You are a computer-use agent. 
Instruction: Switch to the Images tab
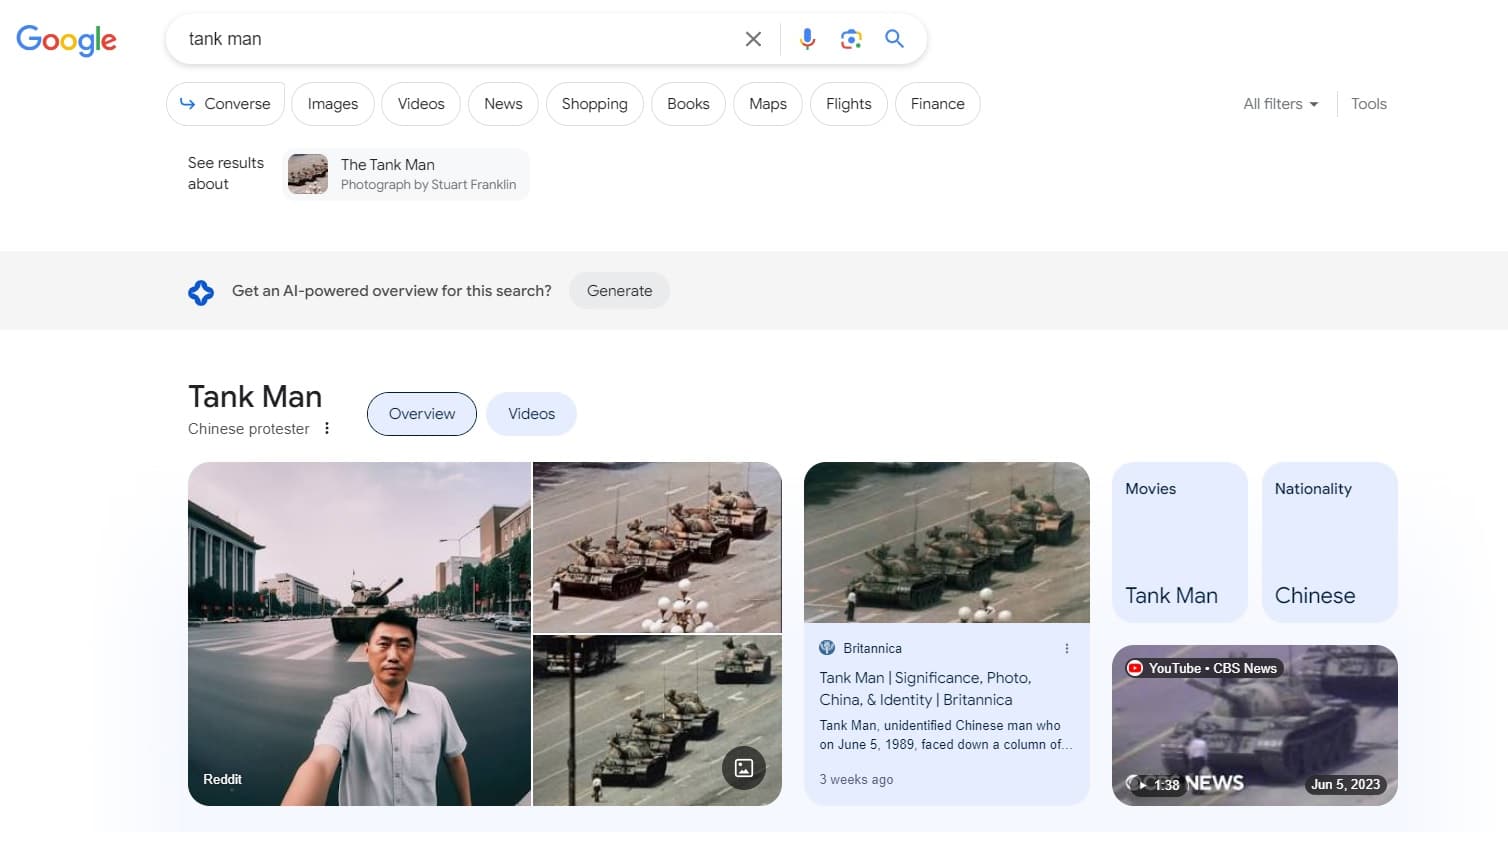(332, 103)
